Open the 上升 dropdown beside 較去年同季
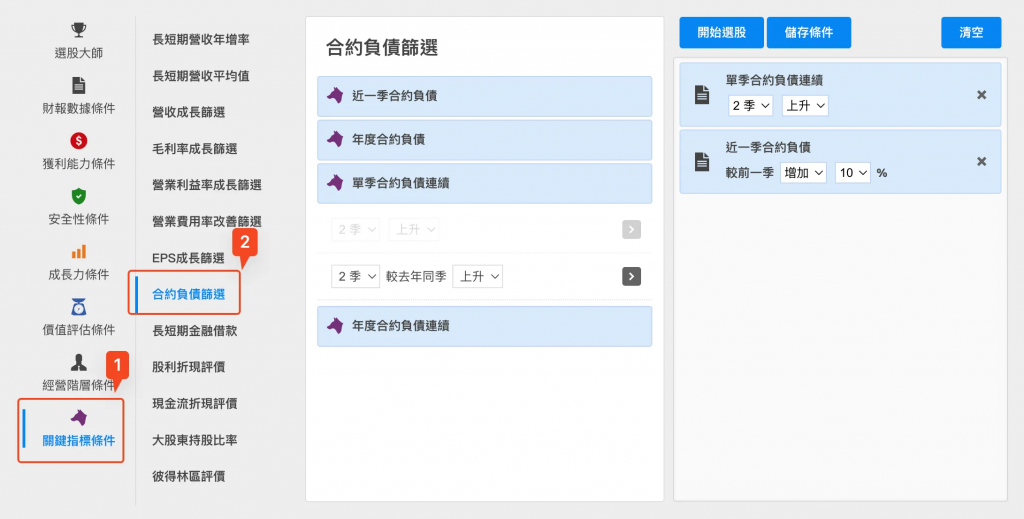The width and height of the screenshot is (1024, 519). (477, 276)
